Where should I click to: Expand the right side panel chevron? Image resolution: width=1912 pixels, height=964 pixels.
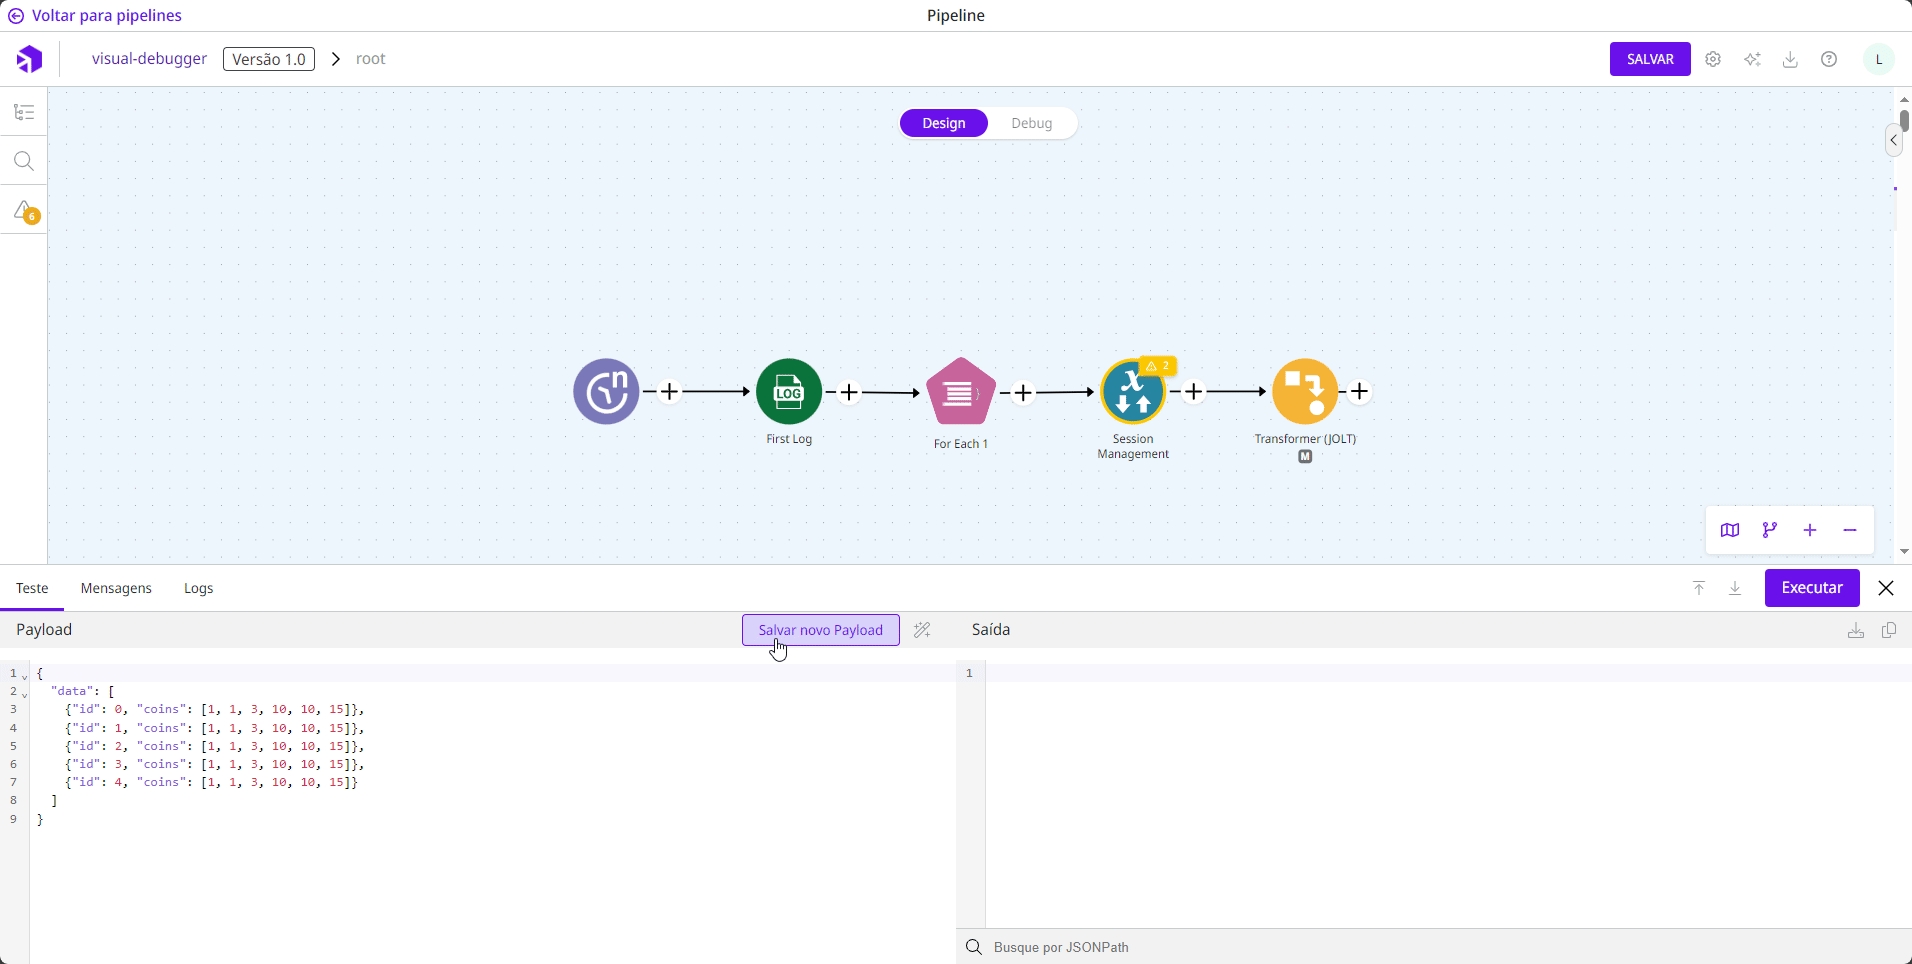(x=1895, y=141)
